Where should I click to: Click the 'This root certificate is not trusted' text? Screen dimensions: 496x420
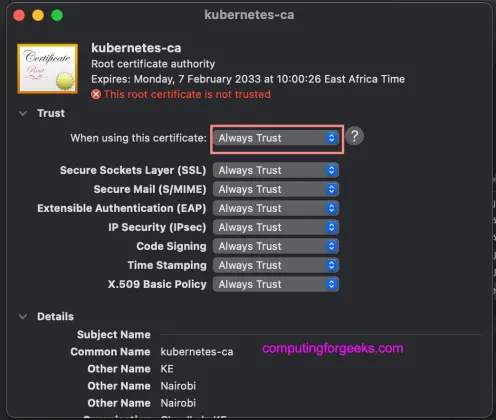[187, 94]
